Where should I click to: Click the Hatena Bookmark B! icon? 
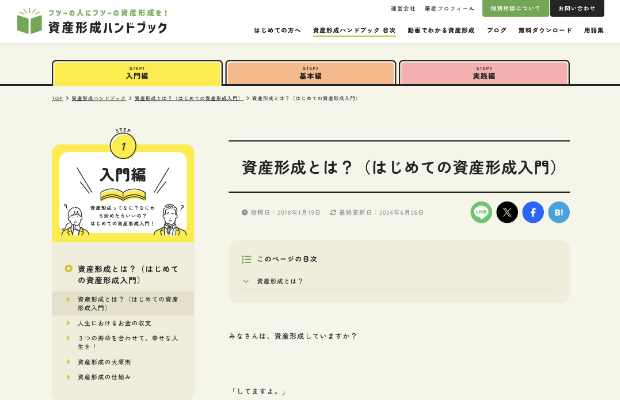[559, 212]
